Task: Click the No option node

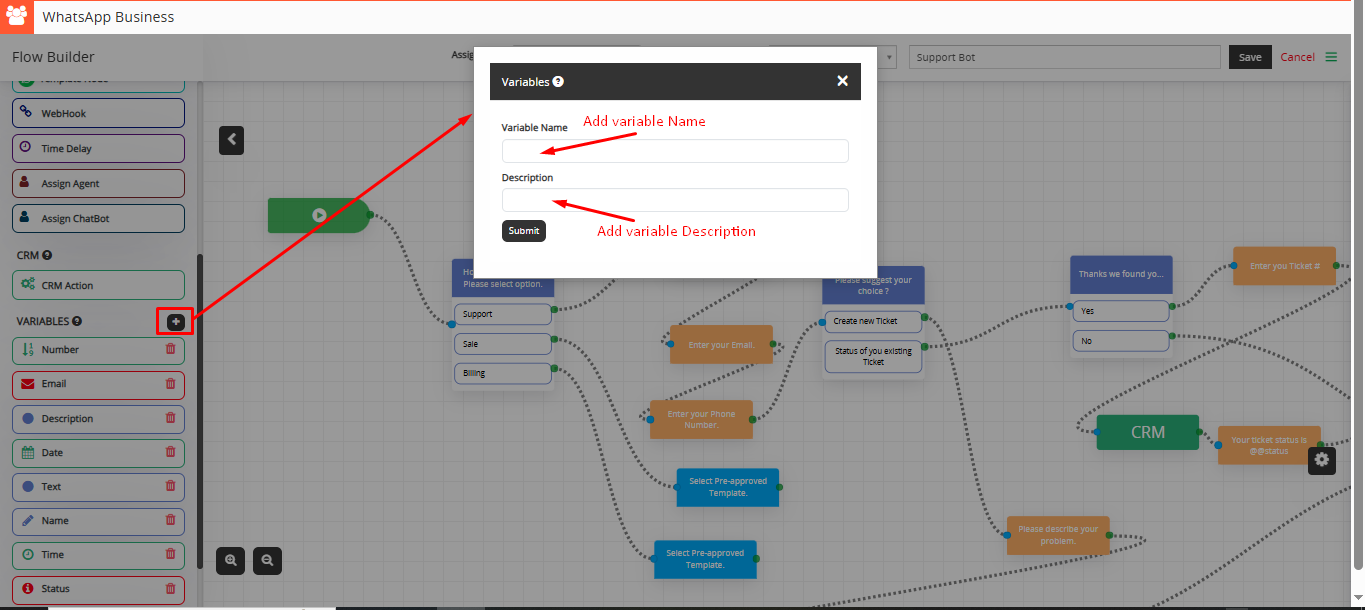Action: [x=1120, y=341]
